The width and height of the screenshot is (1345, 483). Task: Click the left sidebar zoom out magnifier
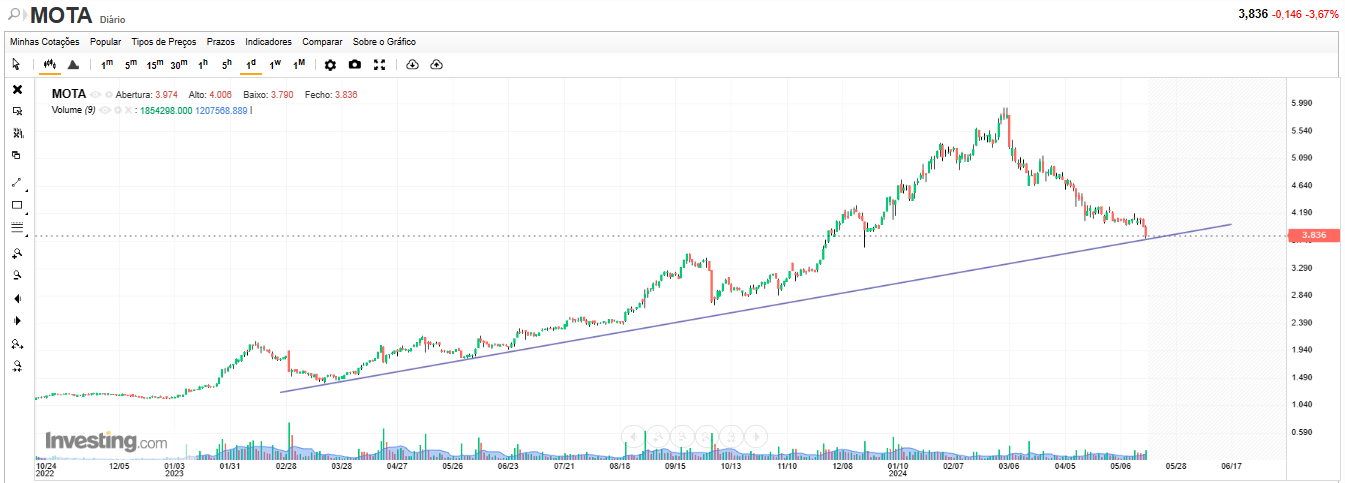17,275
